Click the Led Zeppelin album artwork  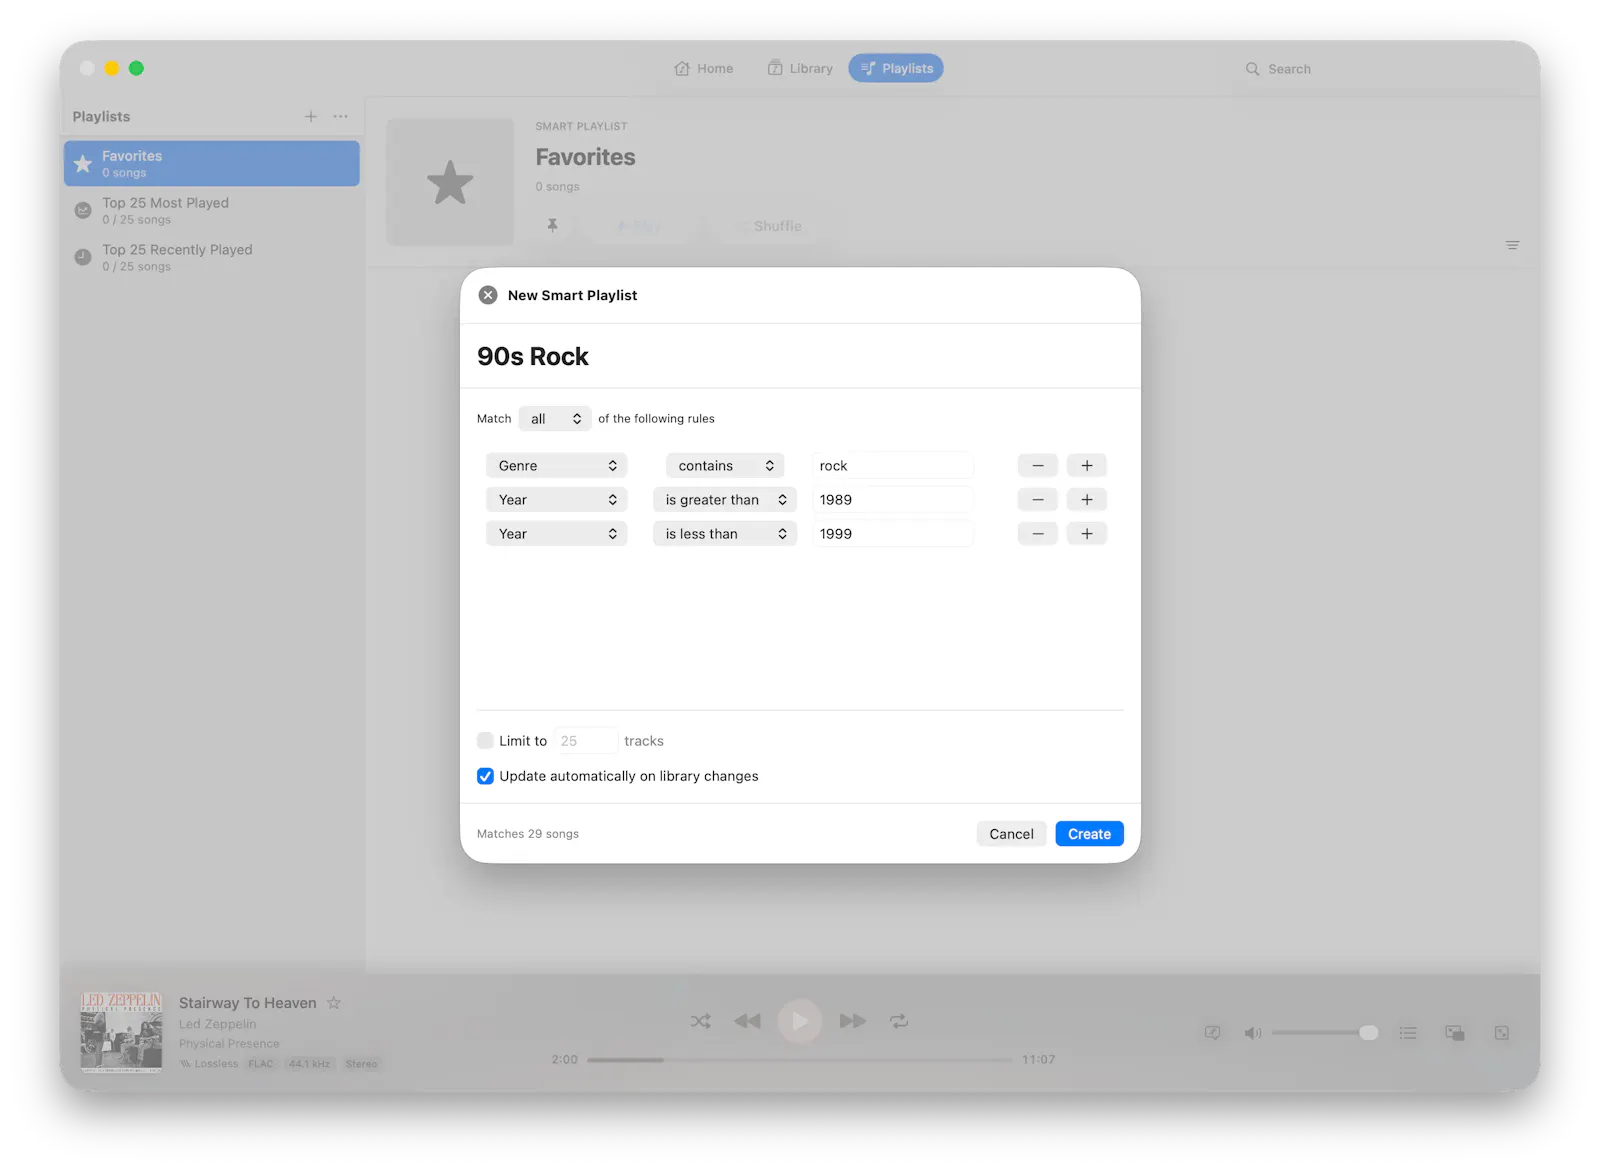point(121,1032)
